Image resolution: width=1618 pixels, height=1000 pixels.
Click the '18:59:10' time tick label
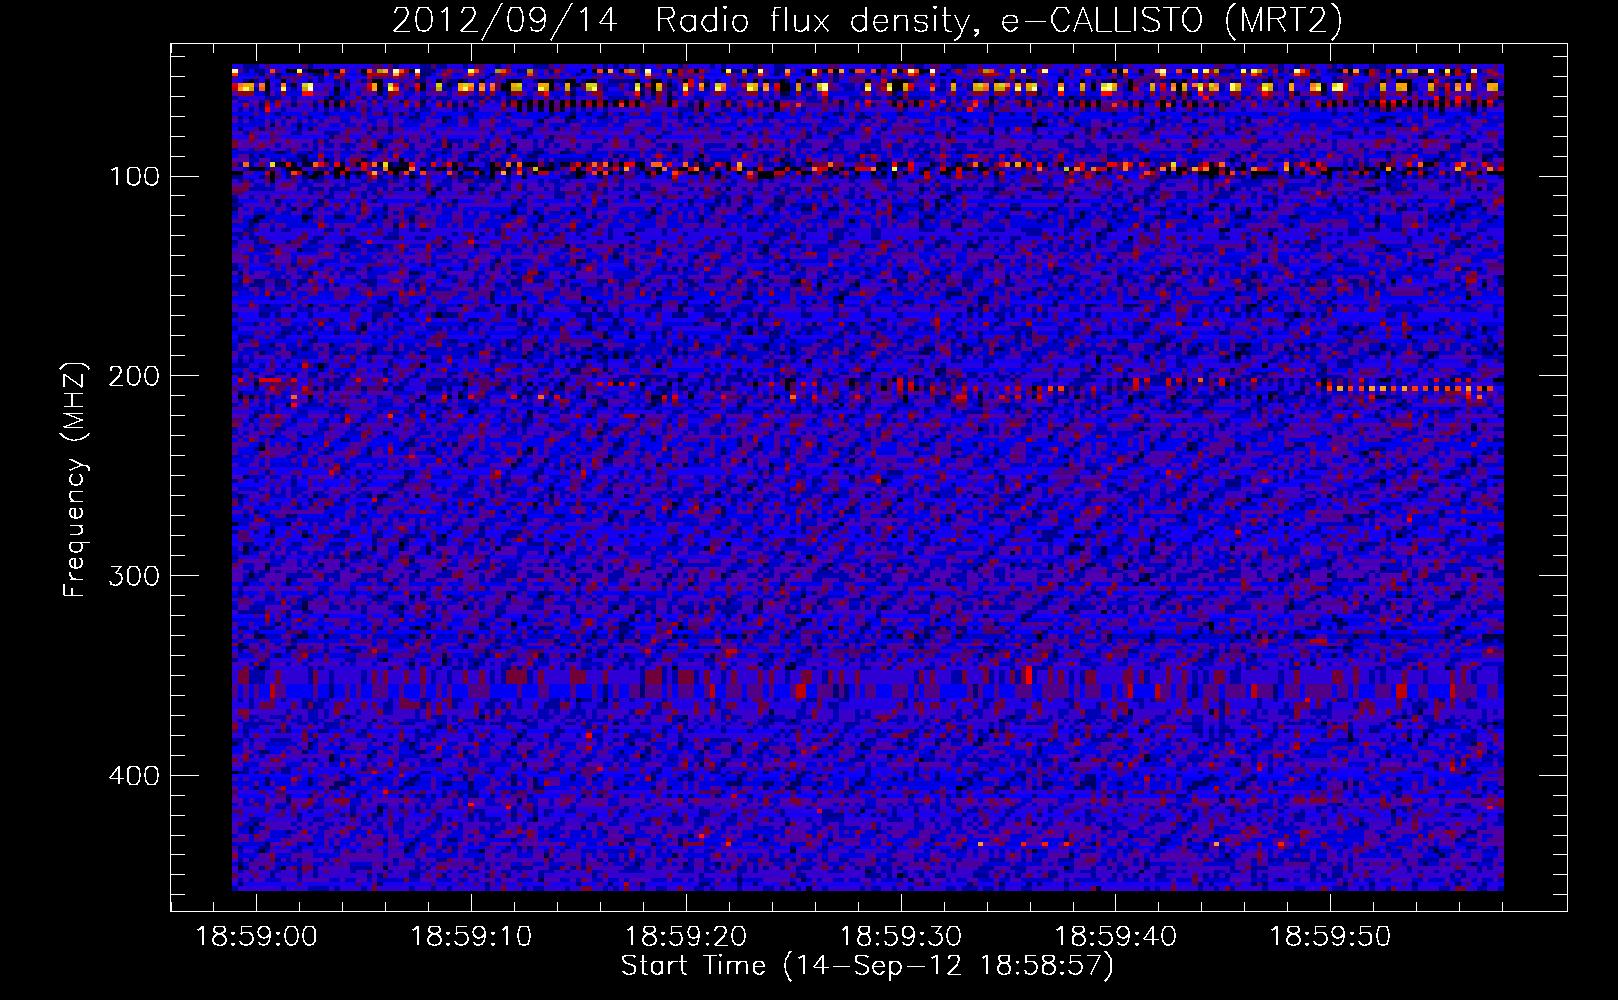tap(471, 937)
